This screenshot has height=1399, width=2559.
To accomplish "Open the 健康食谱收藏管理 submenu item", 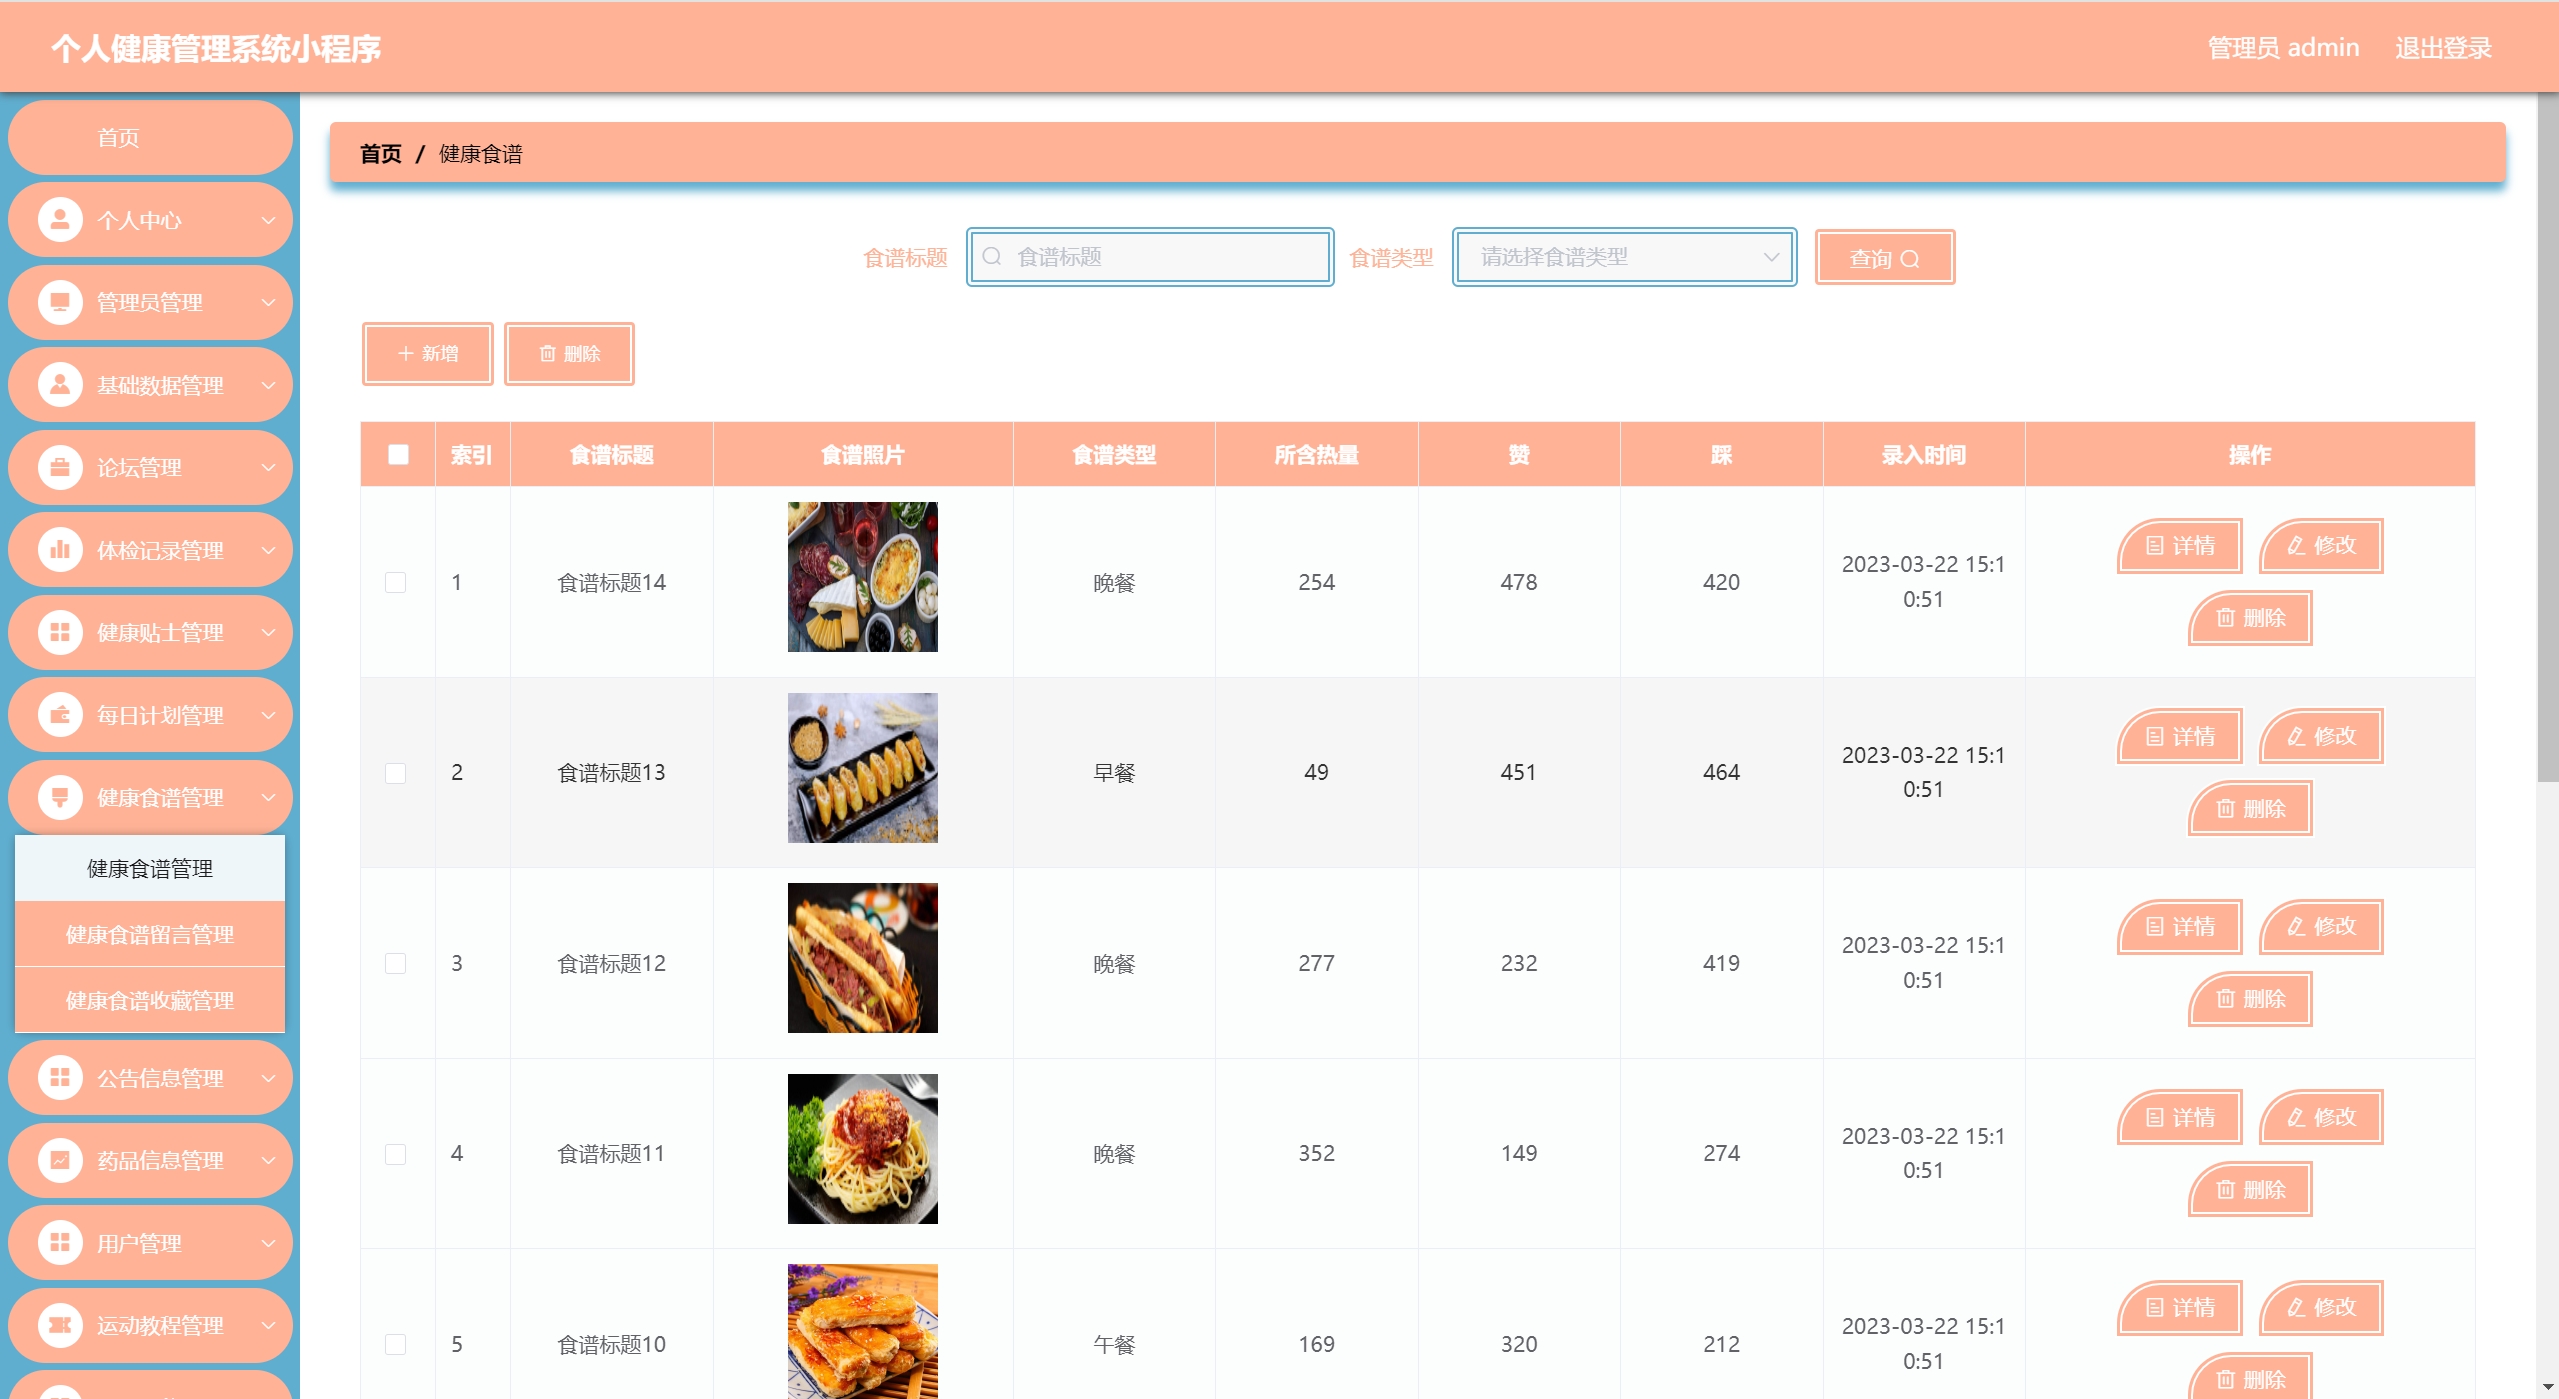I will pos(150,1000).
